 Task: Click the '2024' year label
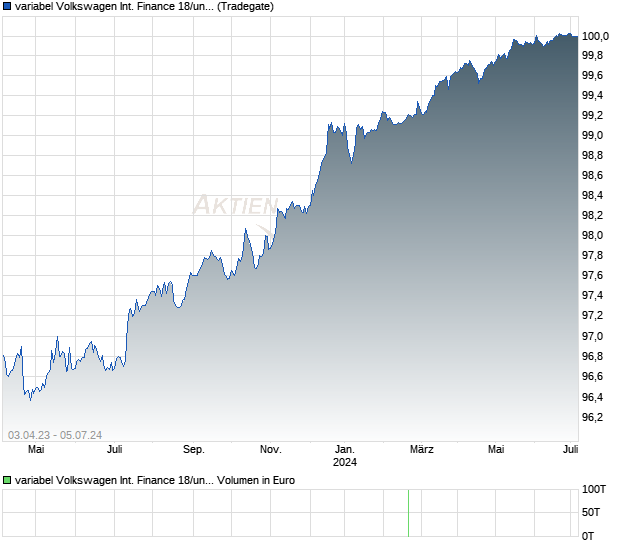[345, 463]
